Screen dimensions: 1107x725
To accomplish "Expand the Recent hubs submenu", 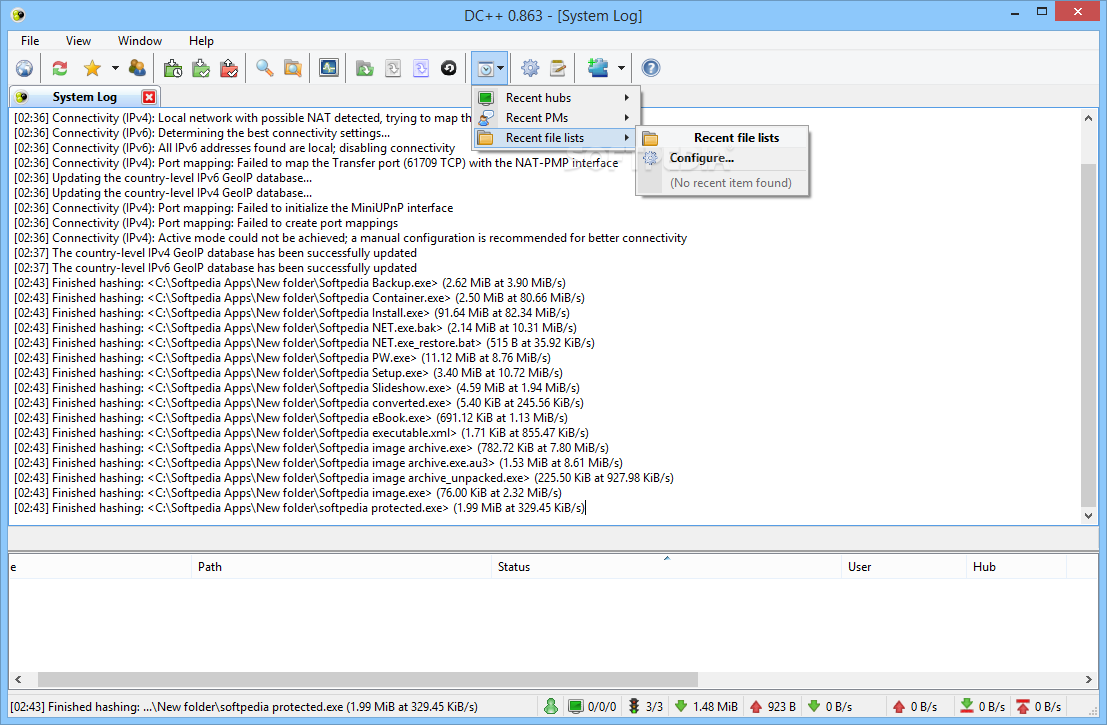I will (556, 98).
